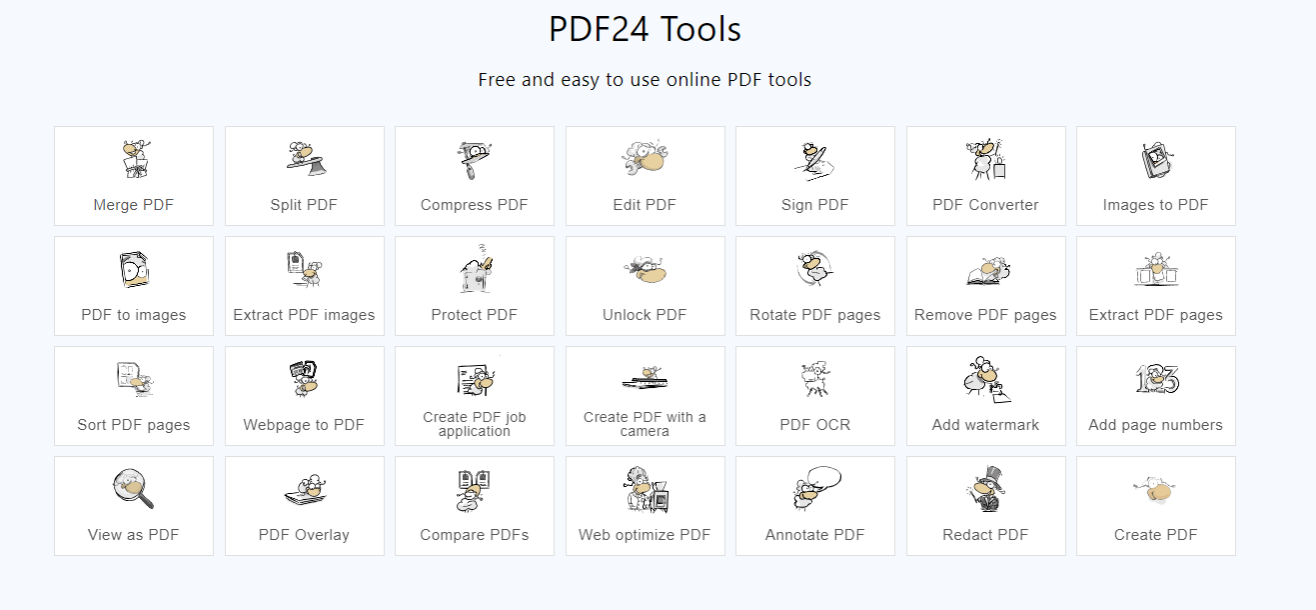Open the Split PDF text link
This screenshot has height=610, width=1316.
(304, 205)
